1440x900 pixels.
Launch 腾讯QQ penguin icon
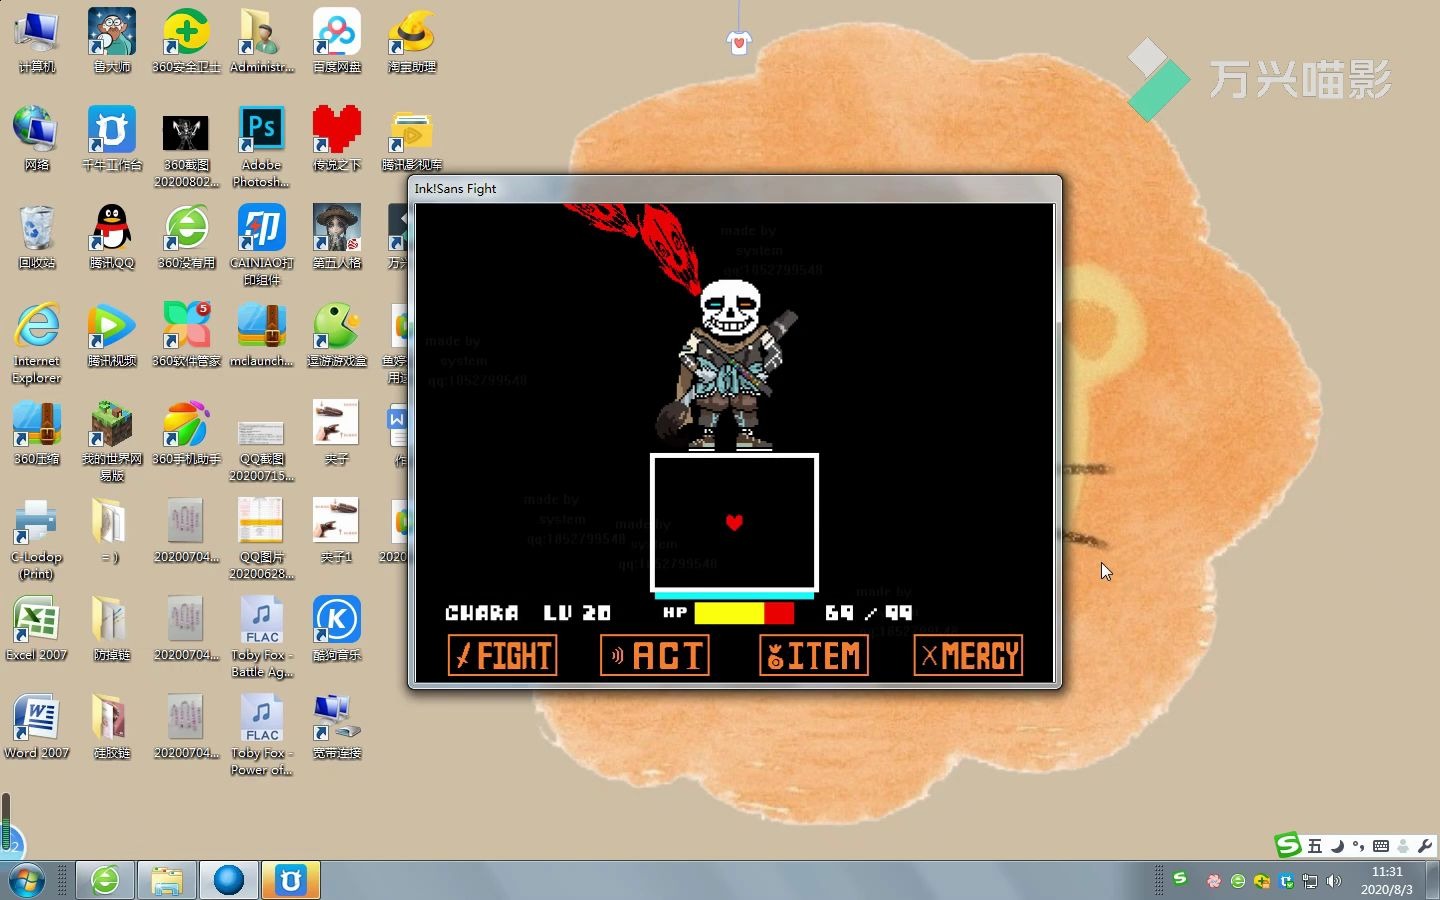pyautogui.click(x=112, y=238)
